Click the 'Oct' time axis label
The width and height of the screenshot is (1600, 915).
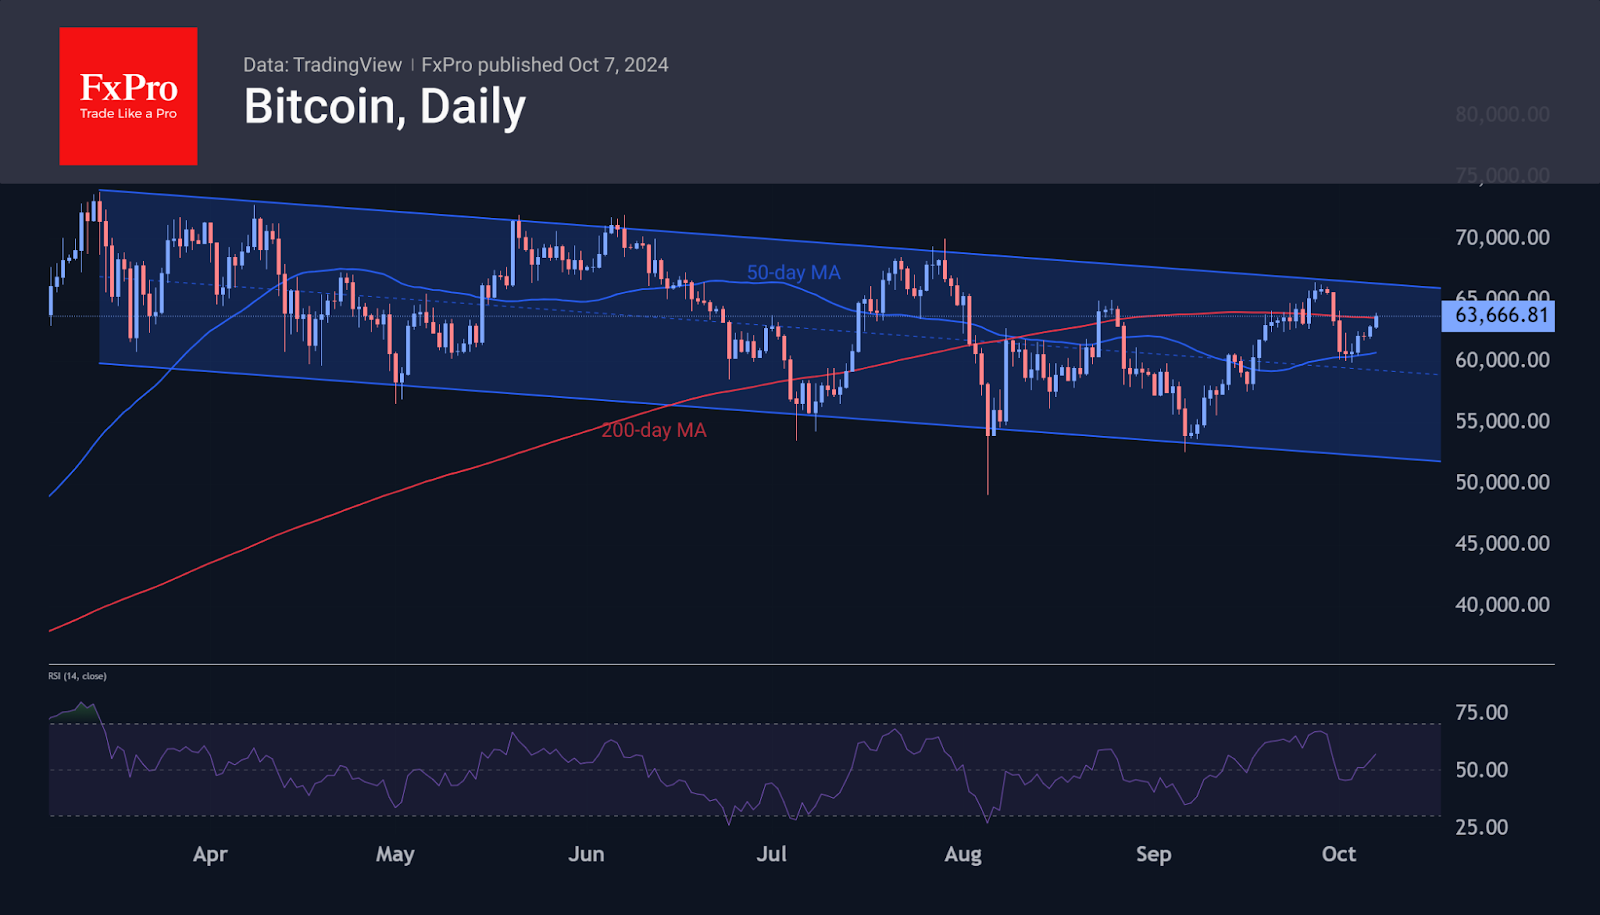tap(1339, 855)
